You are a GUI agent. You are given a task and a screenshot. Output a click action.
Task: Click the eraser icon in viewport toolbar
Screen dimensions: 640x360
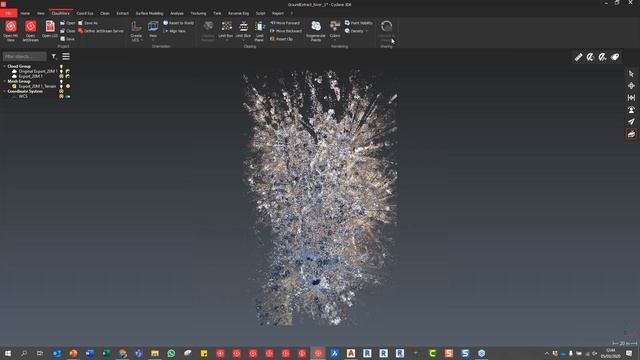pyautogui.click(x=615, y=57)
